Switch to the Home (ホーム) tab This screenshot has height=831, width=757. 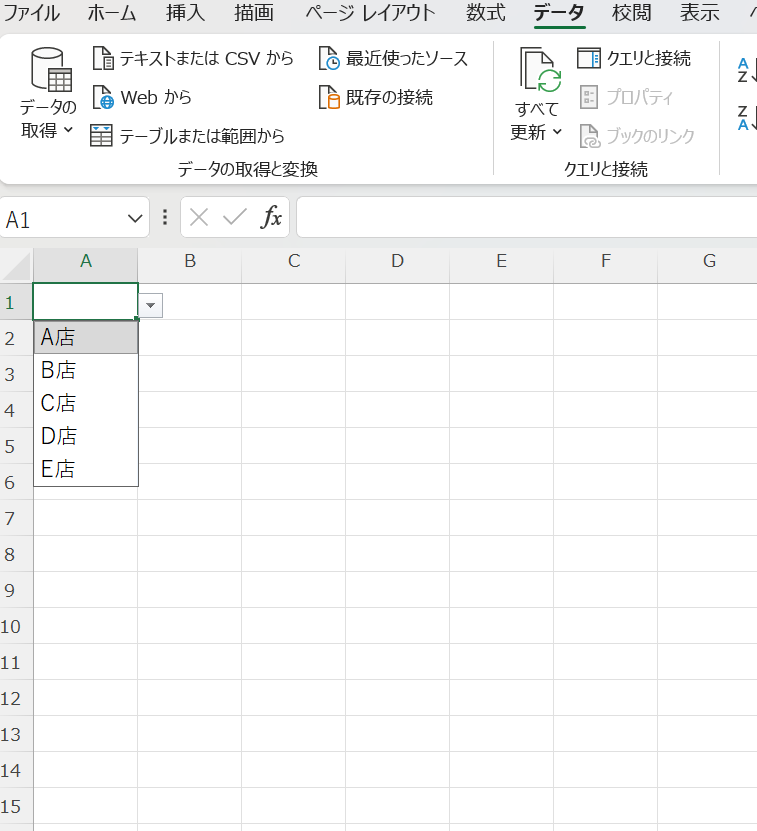pyautogui.click(x=112, y=13)
